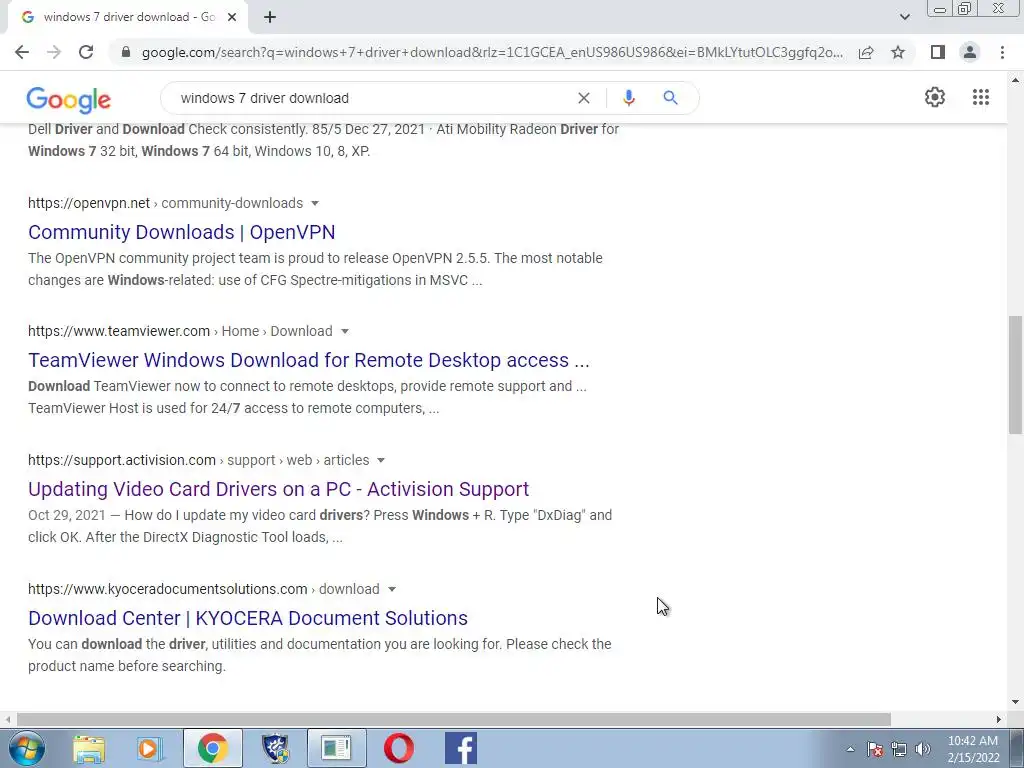Open TeamViewer Windows Download result
Viewport: 1024px width, 768px height.
(309, 360)
